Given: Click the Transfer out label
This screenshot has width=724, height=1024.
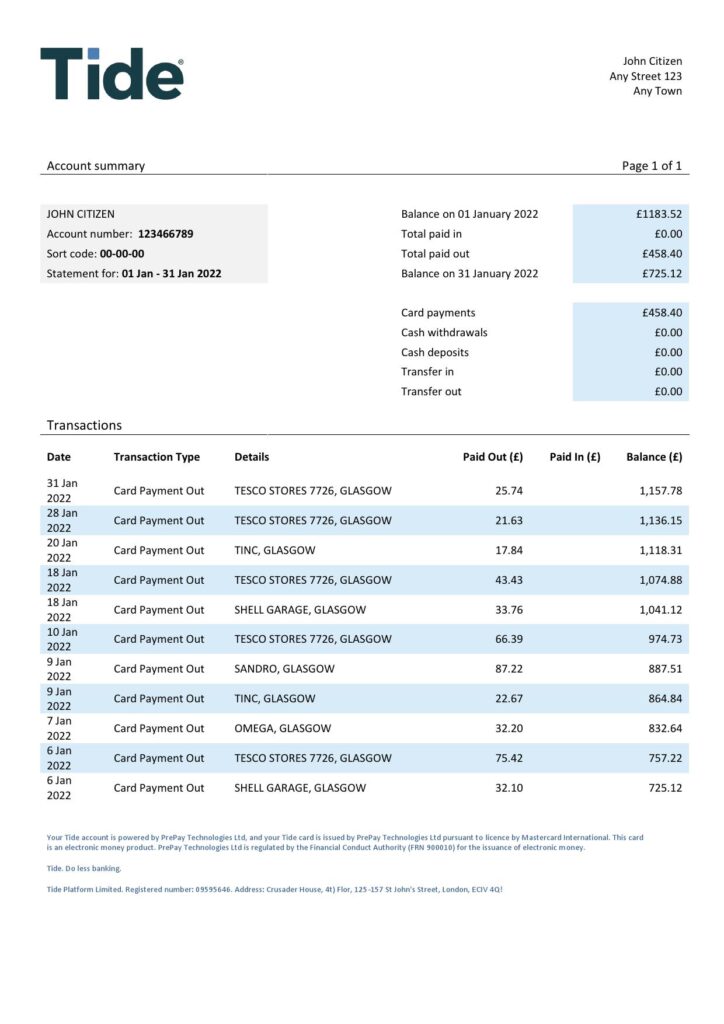Looking at the screenshot, I should pyautogui.click(x=431, y=391).
